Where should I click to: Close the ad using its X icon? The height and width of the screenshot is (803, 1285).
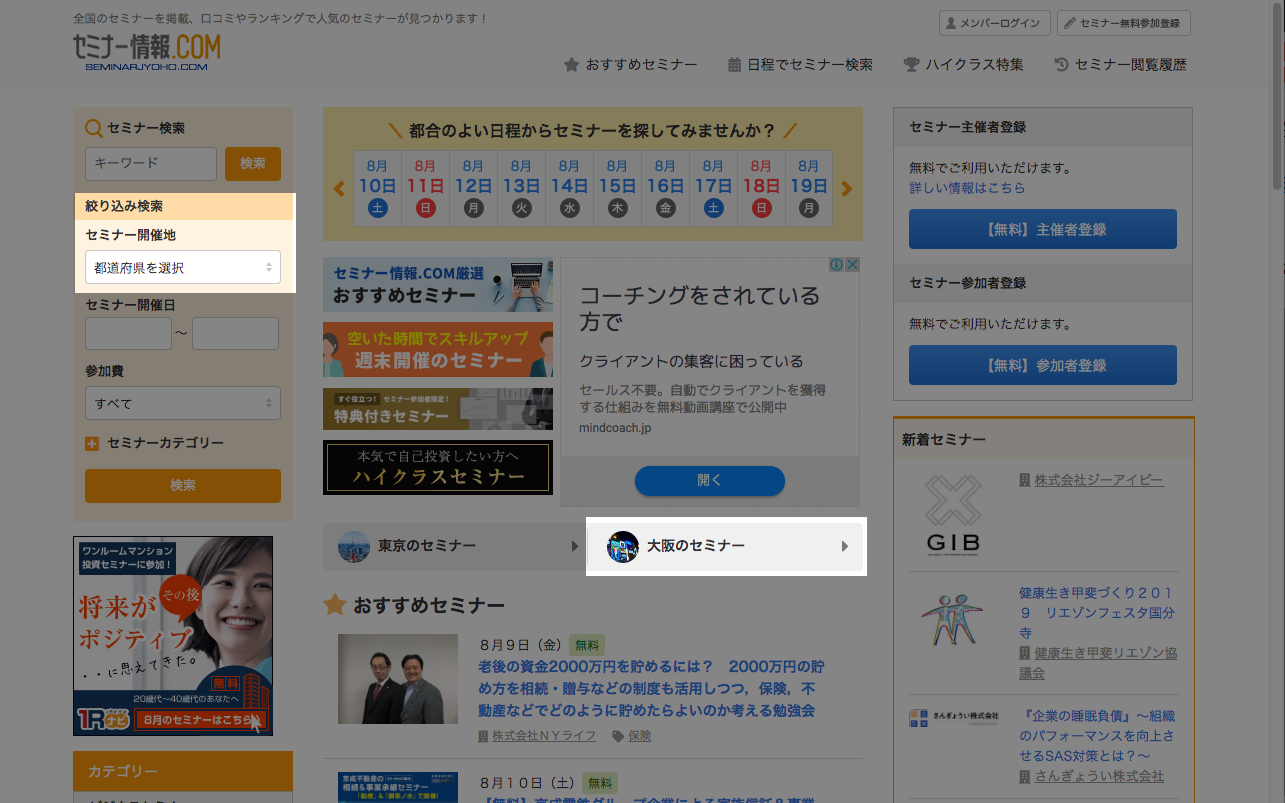[852, 265]
